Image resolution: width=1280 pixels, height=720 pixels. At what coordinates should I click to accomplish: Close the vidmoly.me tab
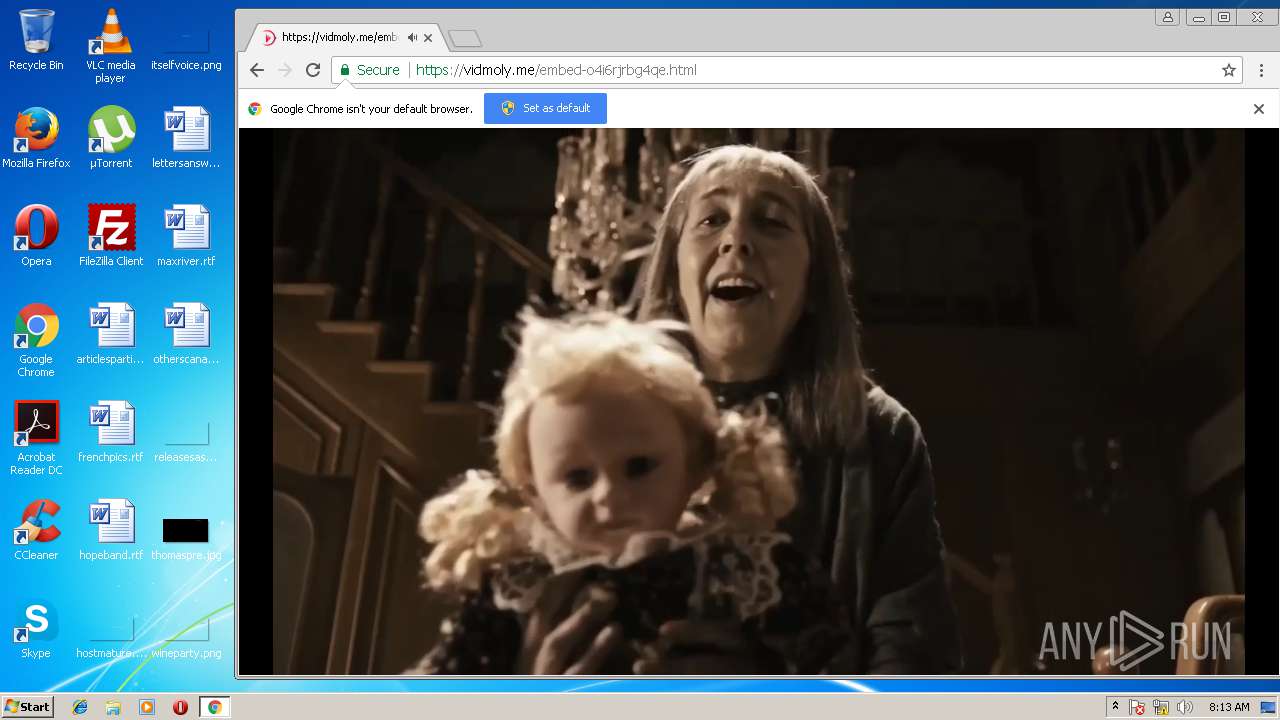(x=428, y=38)
